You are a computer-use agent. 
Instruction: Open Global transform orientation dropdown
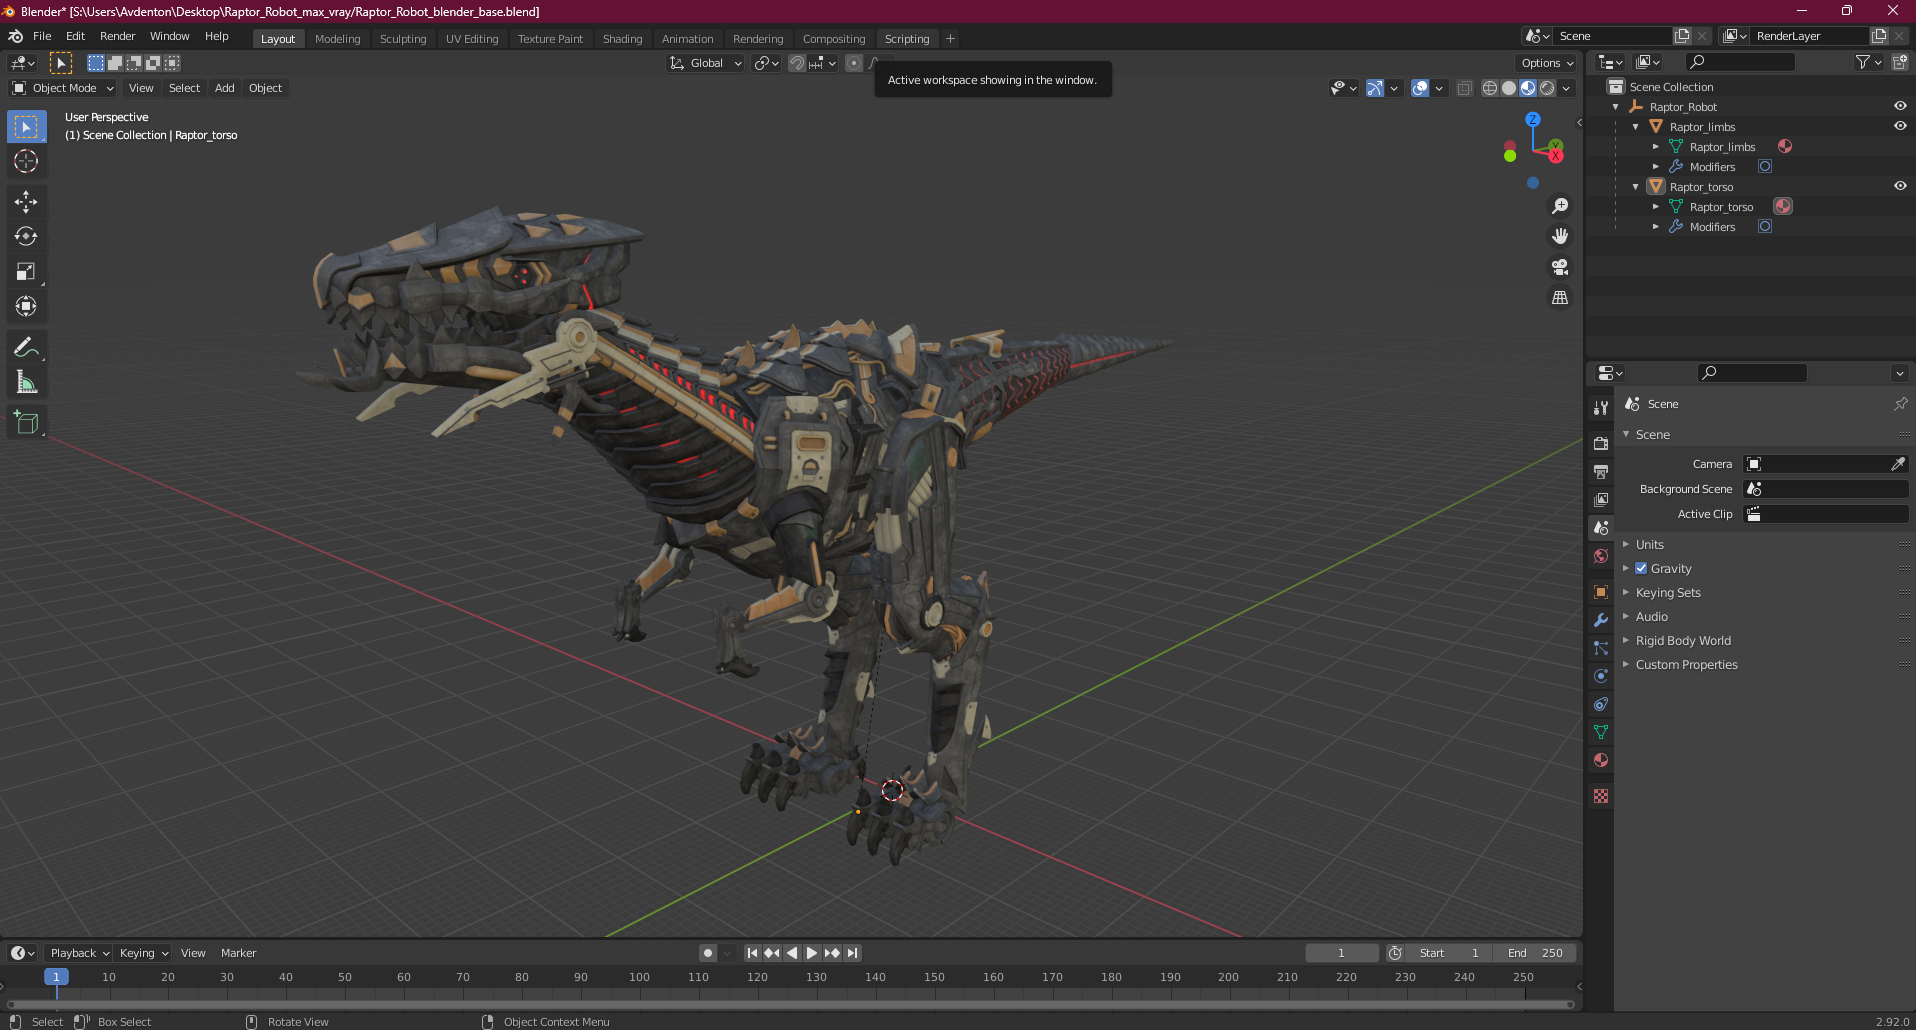pyautogui.click(x=706, y=63)
